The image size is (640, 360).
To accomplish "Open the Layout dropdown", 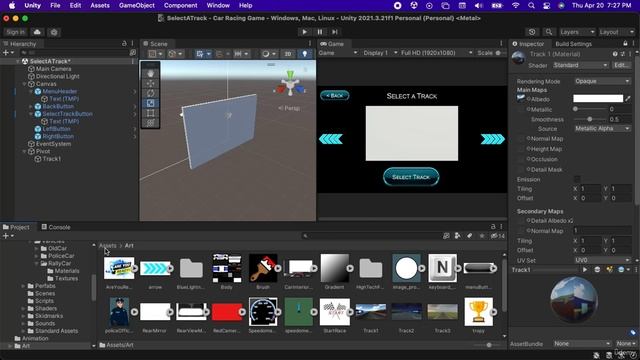I will pyautogui.click(x=616, y=32).
